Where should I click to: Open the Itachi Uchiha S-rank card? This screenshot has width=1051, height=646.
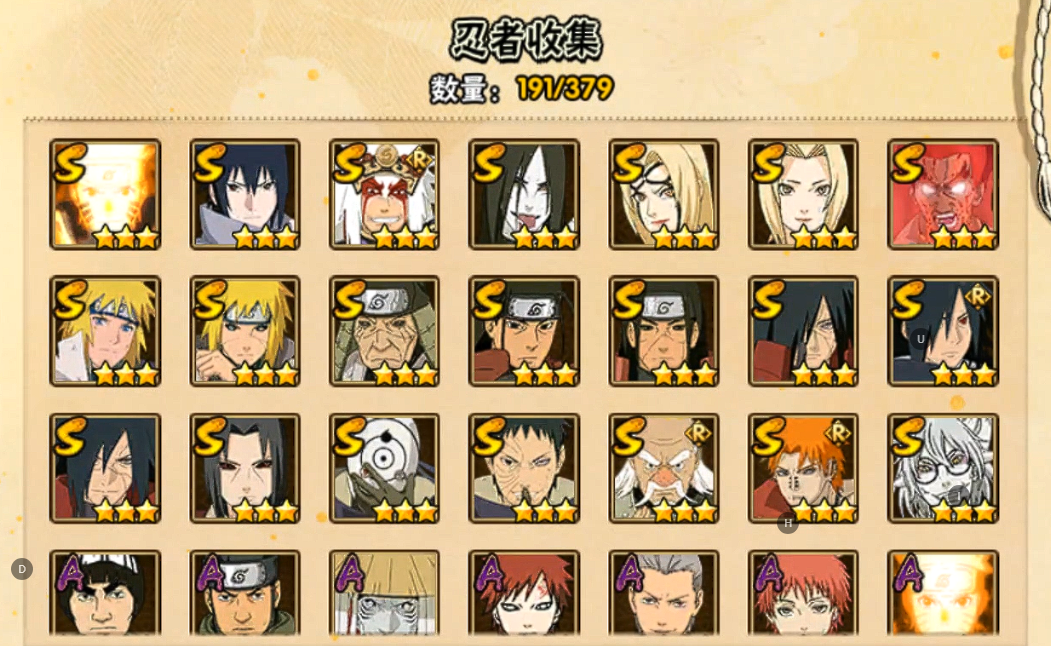245,468
